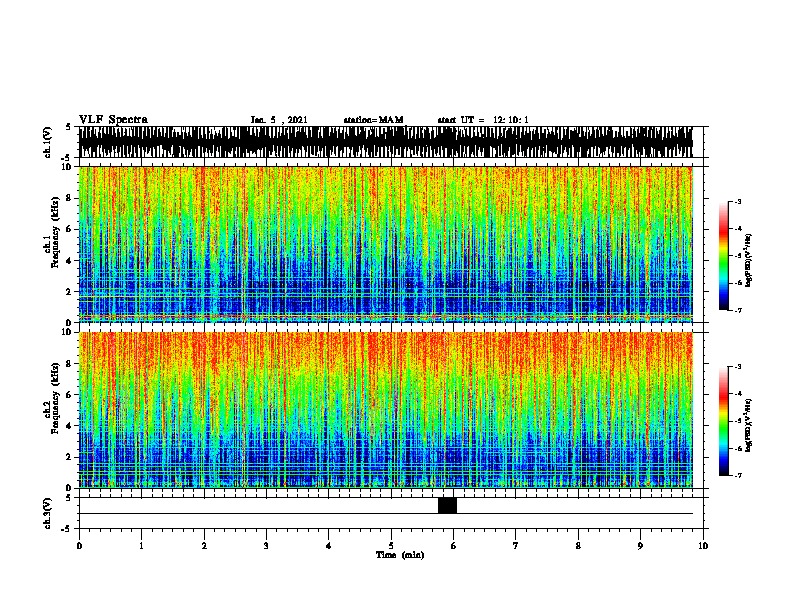Click time axis tick label '8'

[x=578, y=545]
